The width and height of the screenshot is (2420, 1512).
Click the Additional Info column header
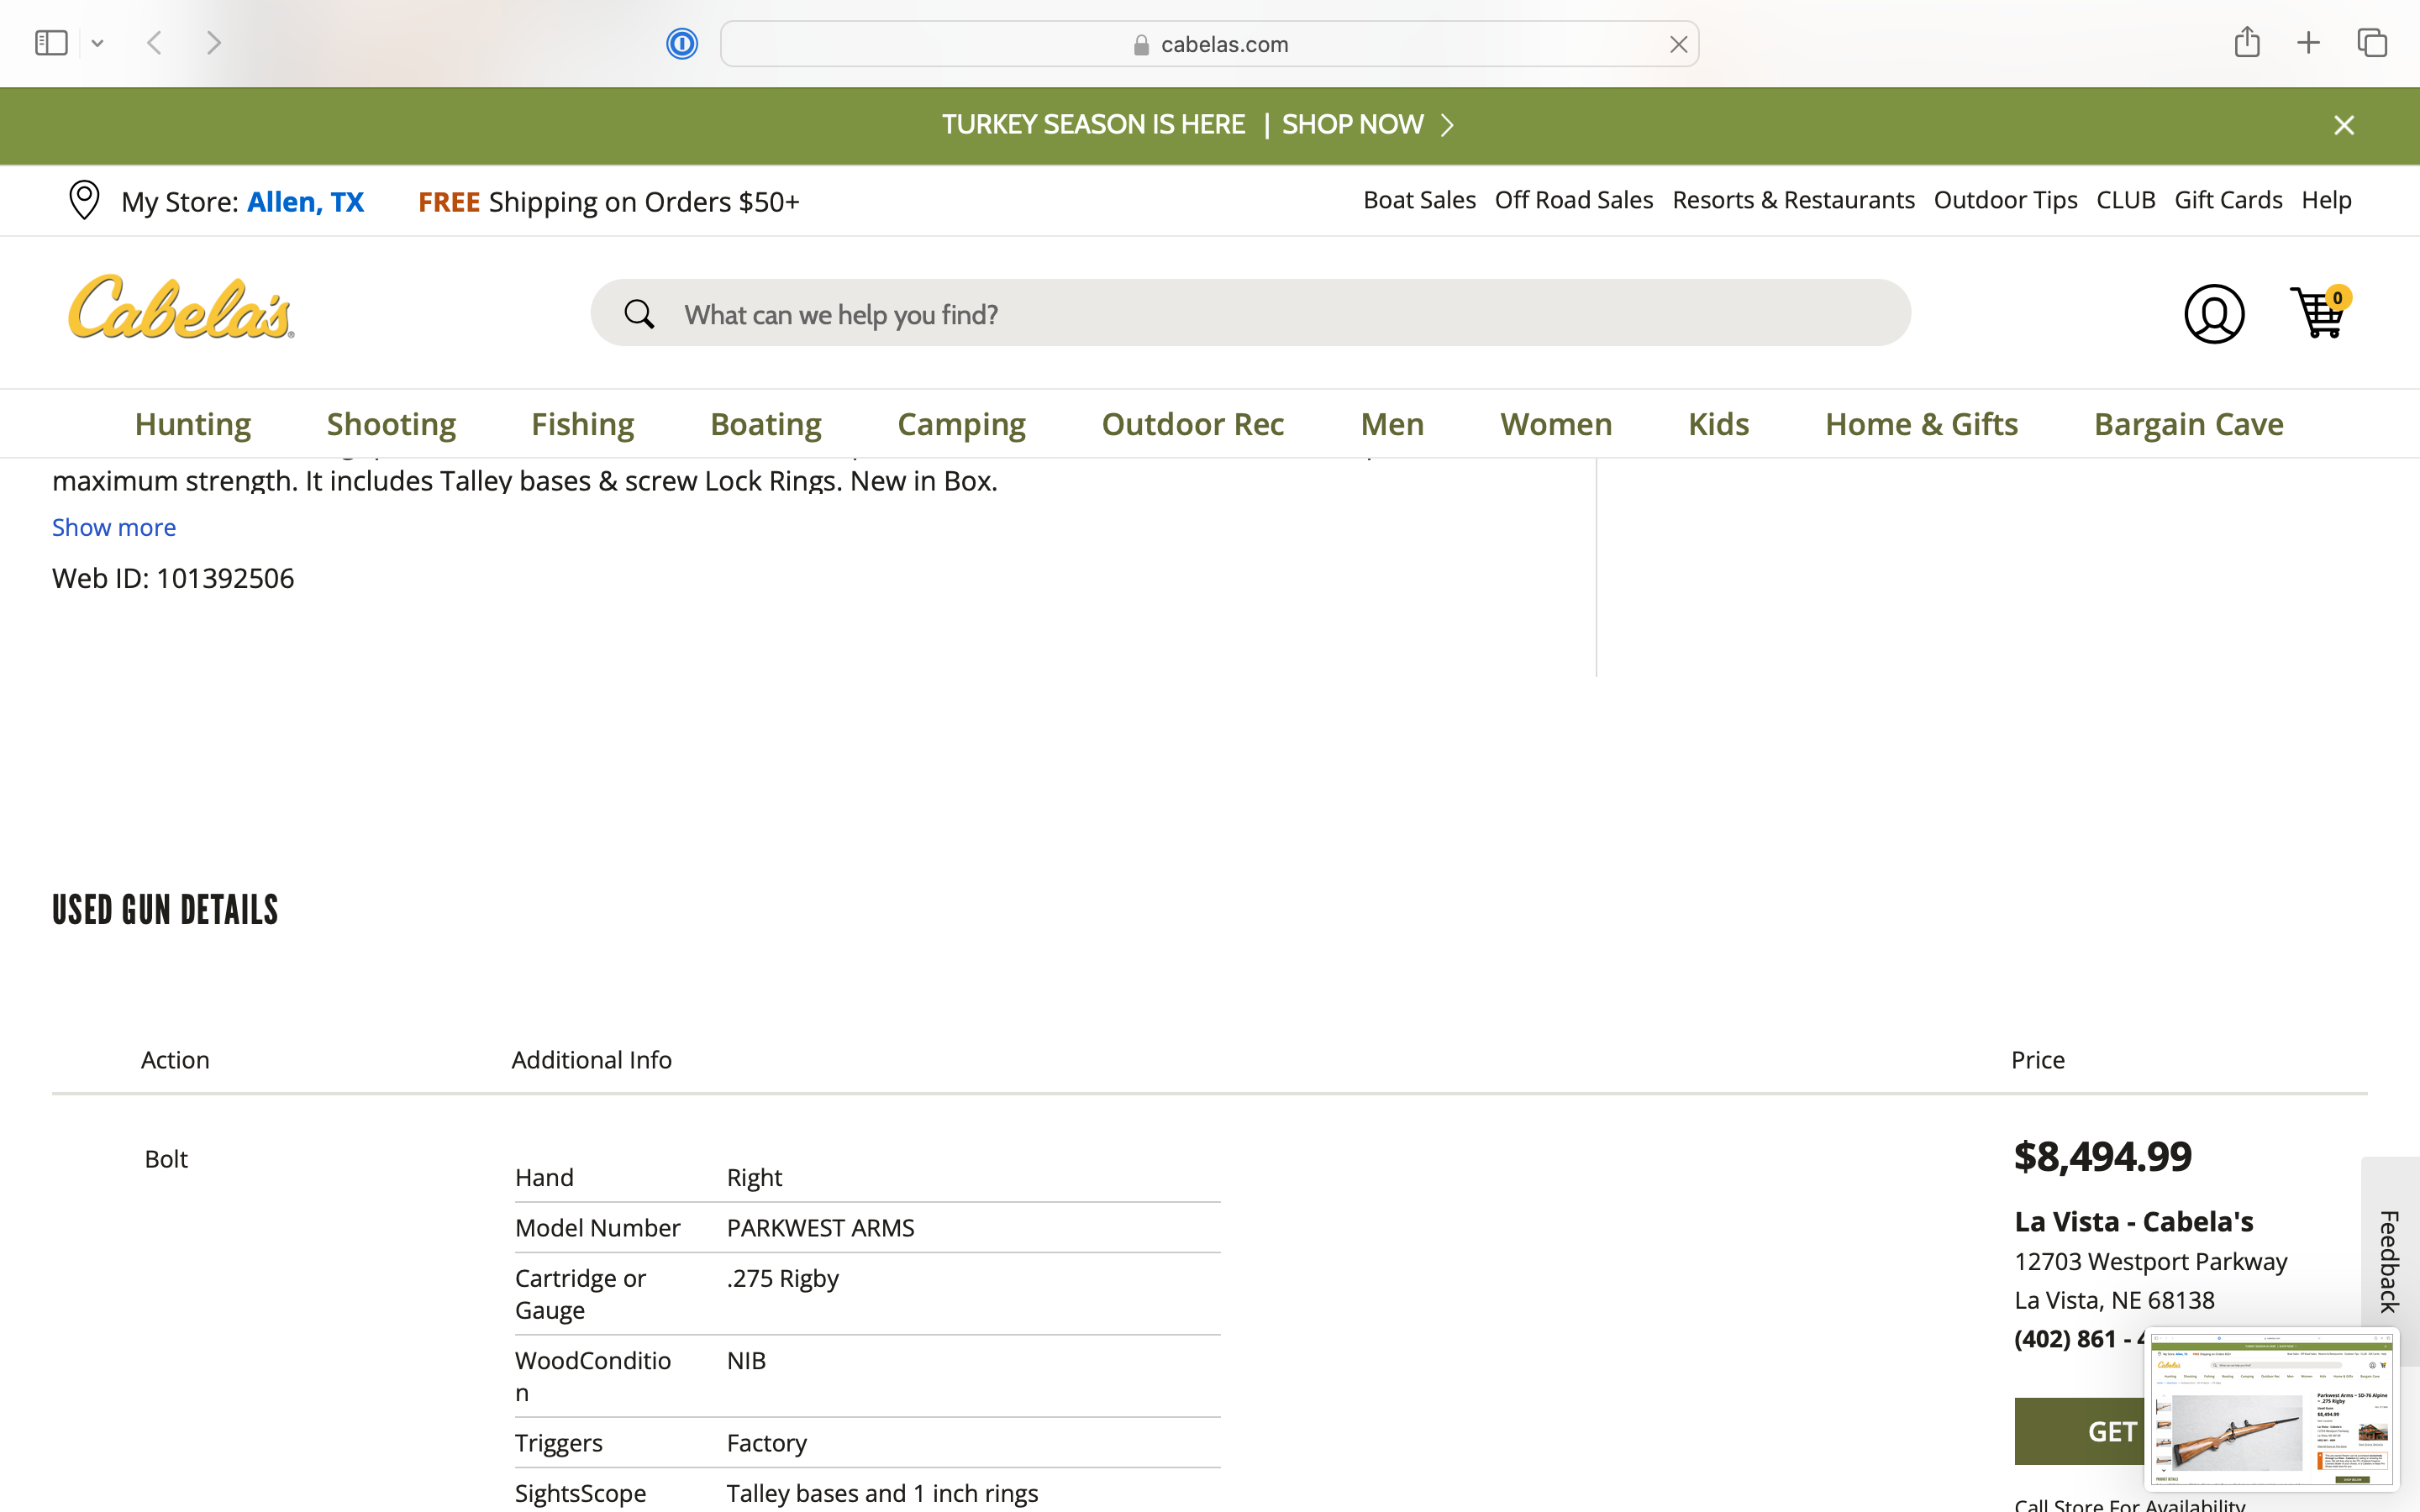591,1060
